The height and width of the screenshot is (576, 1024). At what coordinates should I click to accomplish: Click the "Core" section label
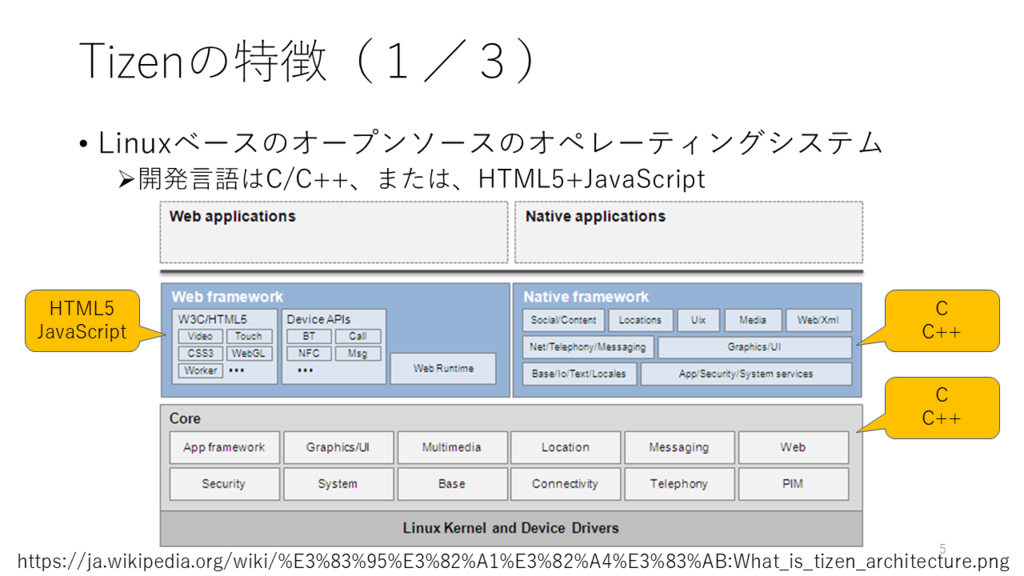pos(185,419)
